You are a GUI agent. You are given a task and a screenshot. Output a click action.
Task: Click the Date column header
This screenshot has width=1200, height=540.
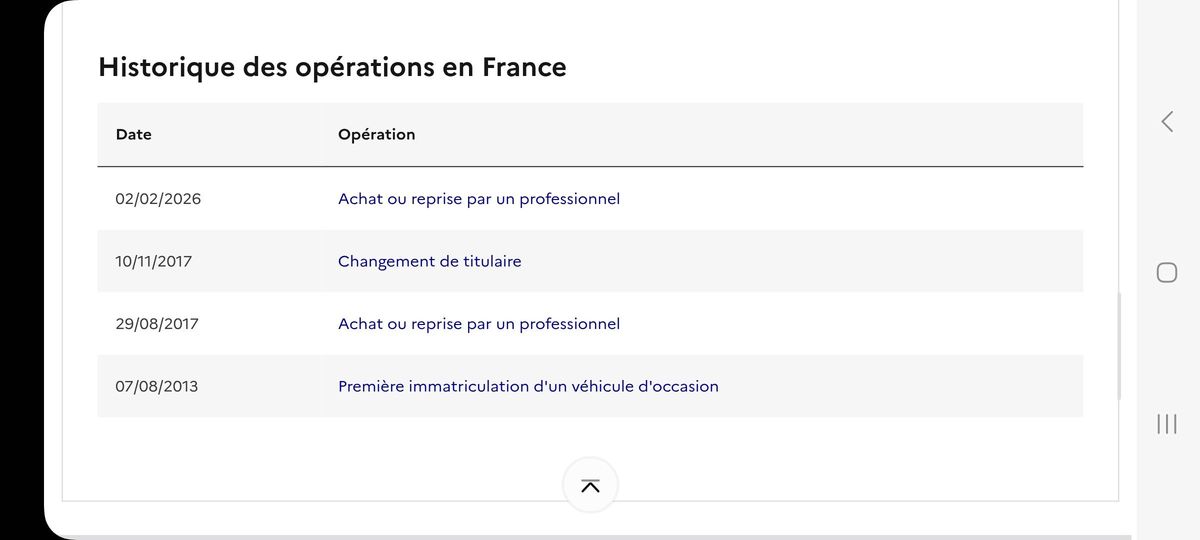pos(134,134)
